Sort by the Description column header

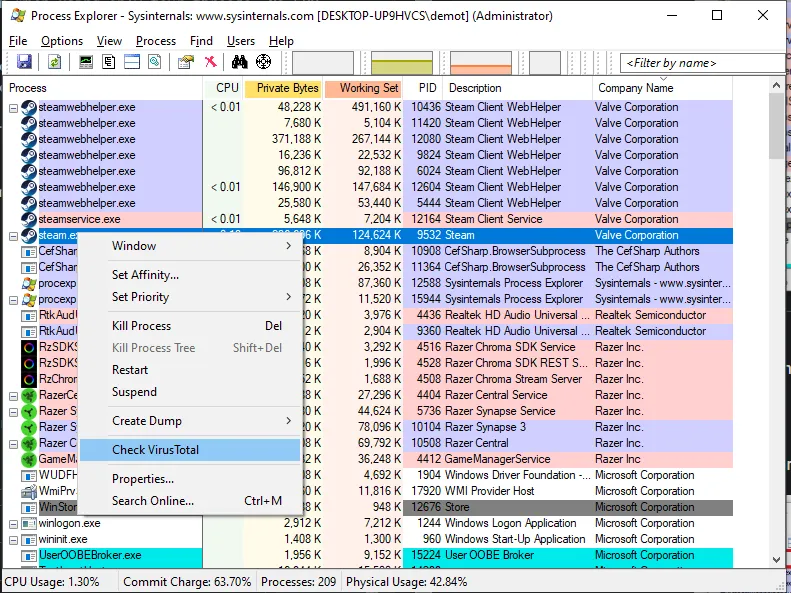point(518,88)
